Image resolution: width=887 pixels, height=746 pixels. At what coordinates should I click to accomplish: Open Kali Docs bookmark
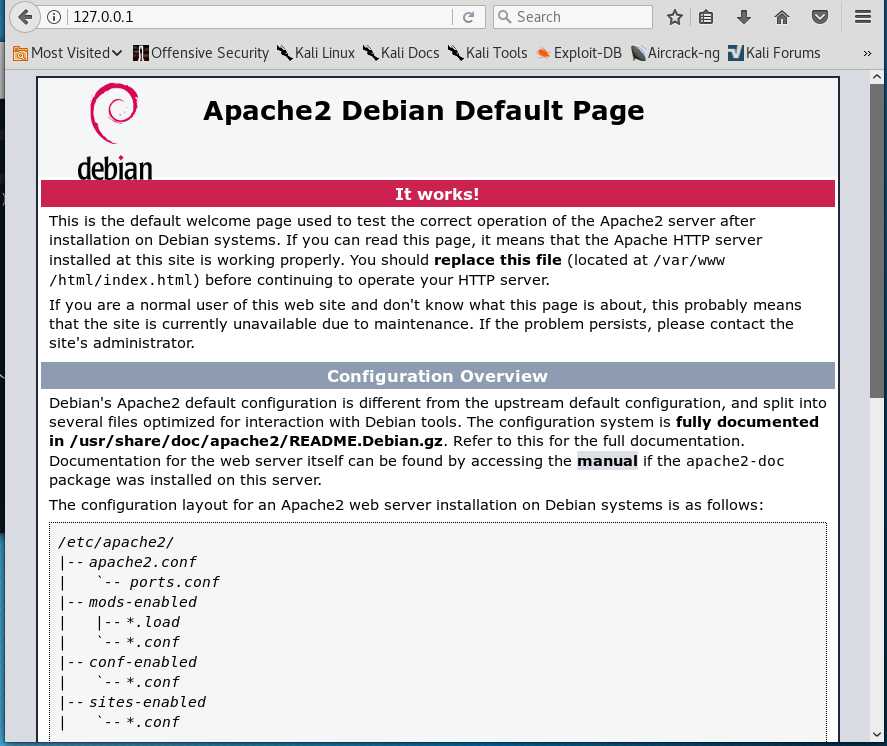tap(401, 53)
